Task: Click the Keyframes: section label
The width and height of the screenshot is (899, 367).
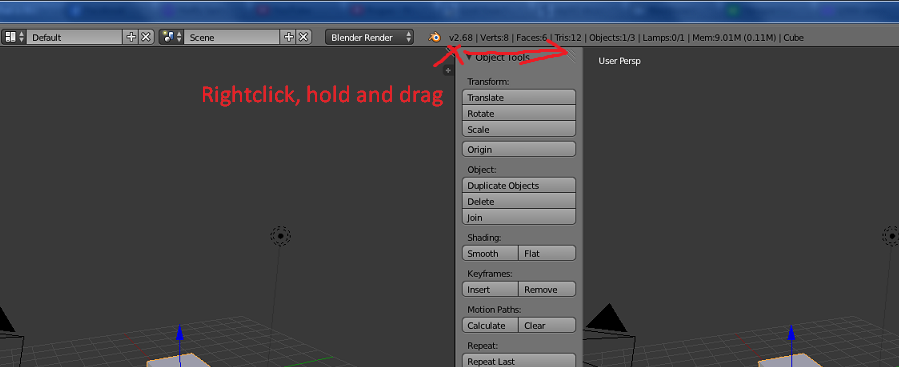Action: tap(490, 274)
